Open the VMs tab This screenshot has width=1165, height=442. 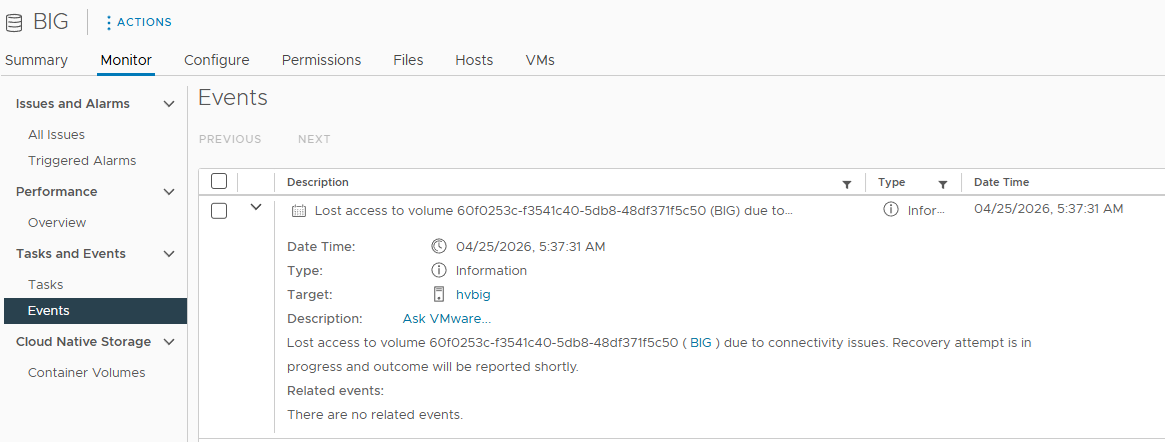[540, 60]
